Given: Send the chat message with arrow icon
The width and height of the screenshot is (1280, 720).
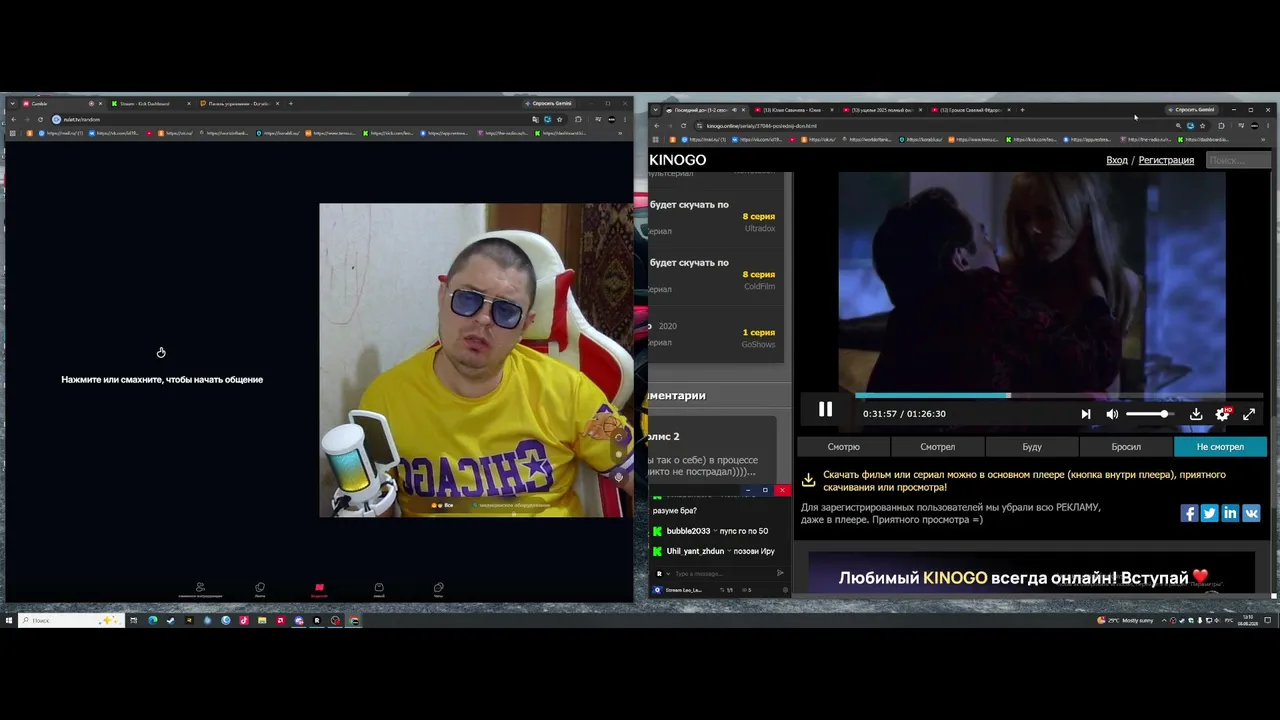Looking at the screenshot, I should click(781, 573).
